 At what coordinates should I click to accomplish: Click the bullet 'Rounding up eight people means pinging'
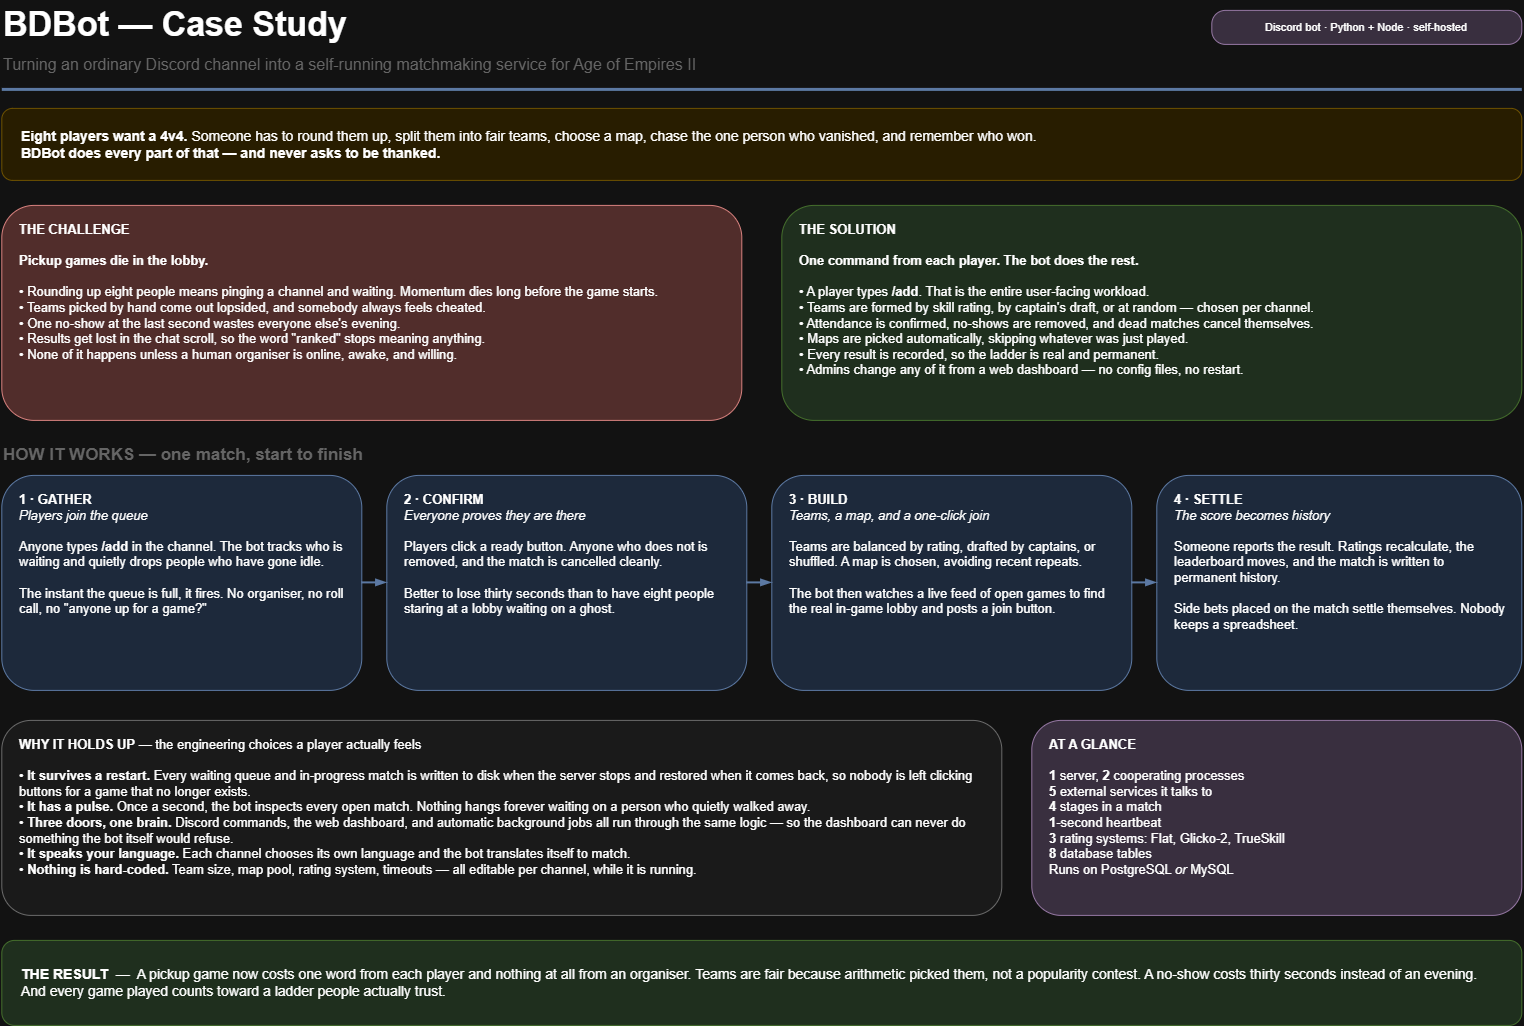point(338,292)
